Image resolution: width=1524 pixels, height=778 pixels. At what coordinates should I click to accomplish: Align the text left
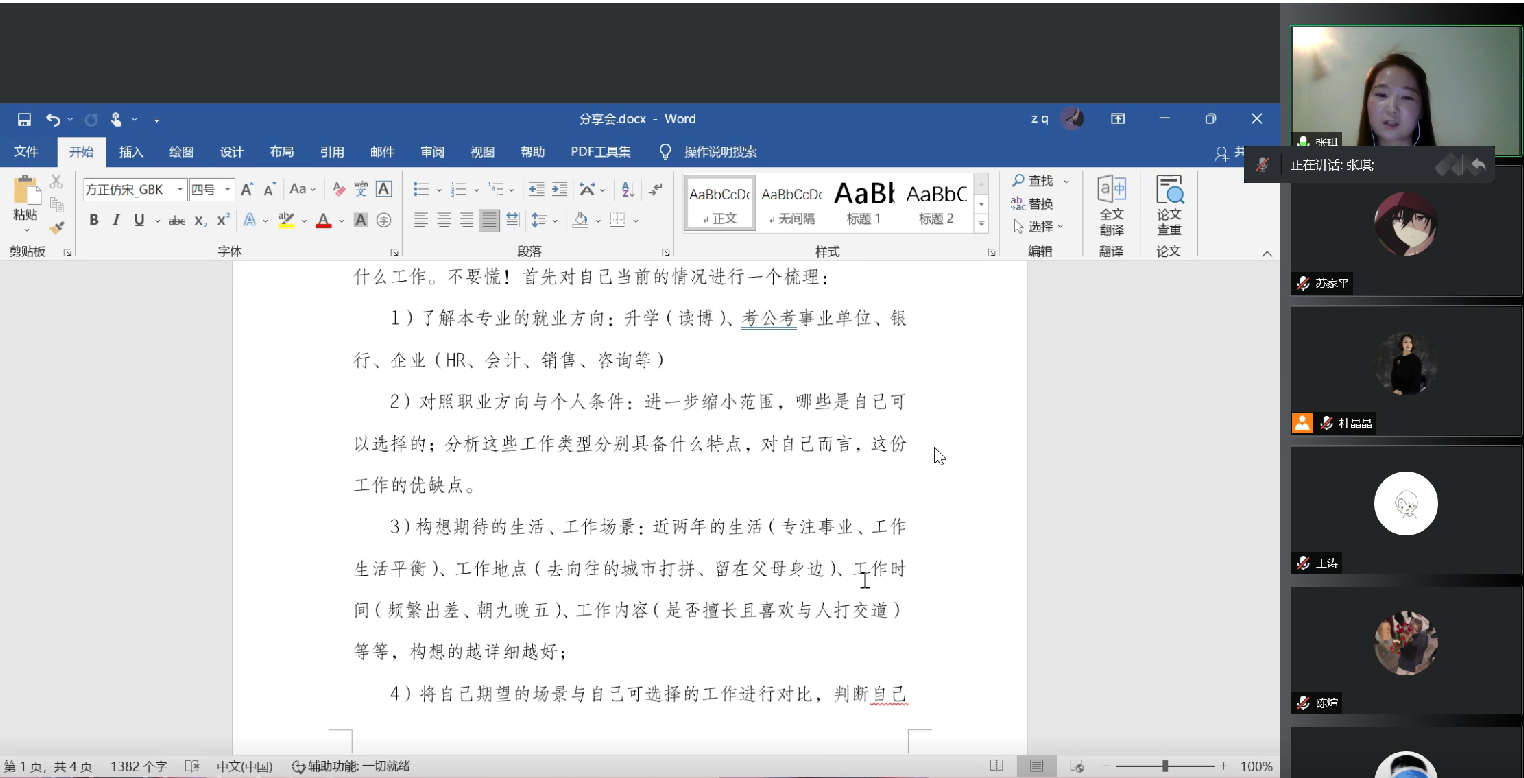pyautogui.click(x=421, y=220)
